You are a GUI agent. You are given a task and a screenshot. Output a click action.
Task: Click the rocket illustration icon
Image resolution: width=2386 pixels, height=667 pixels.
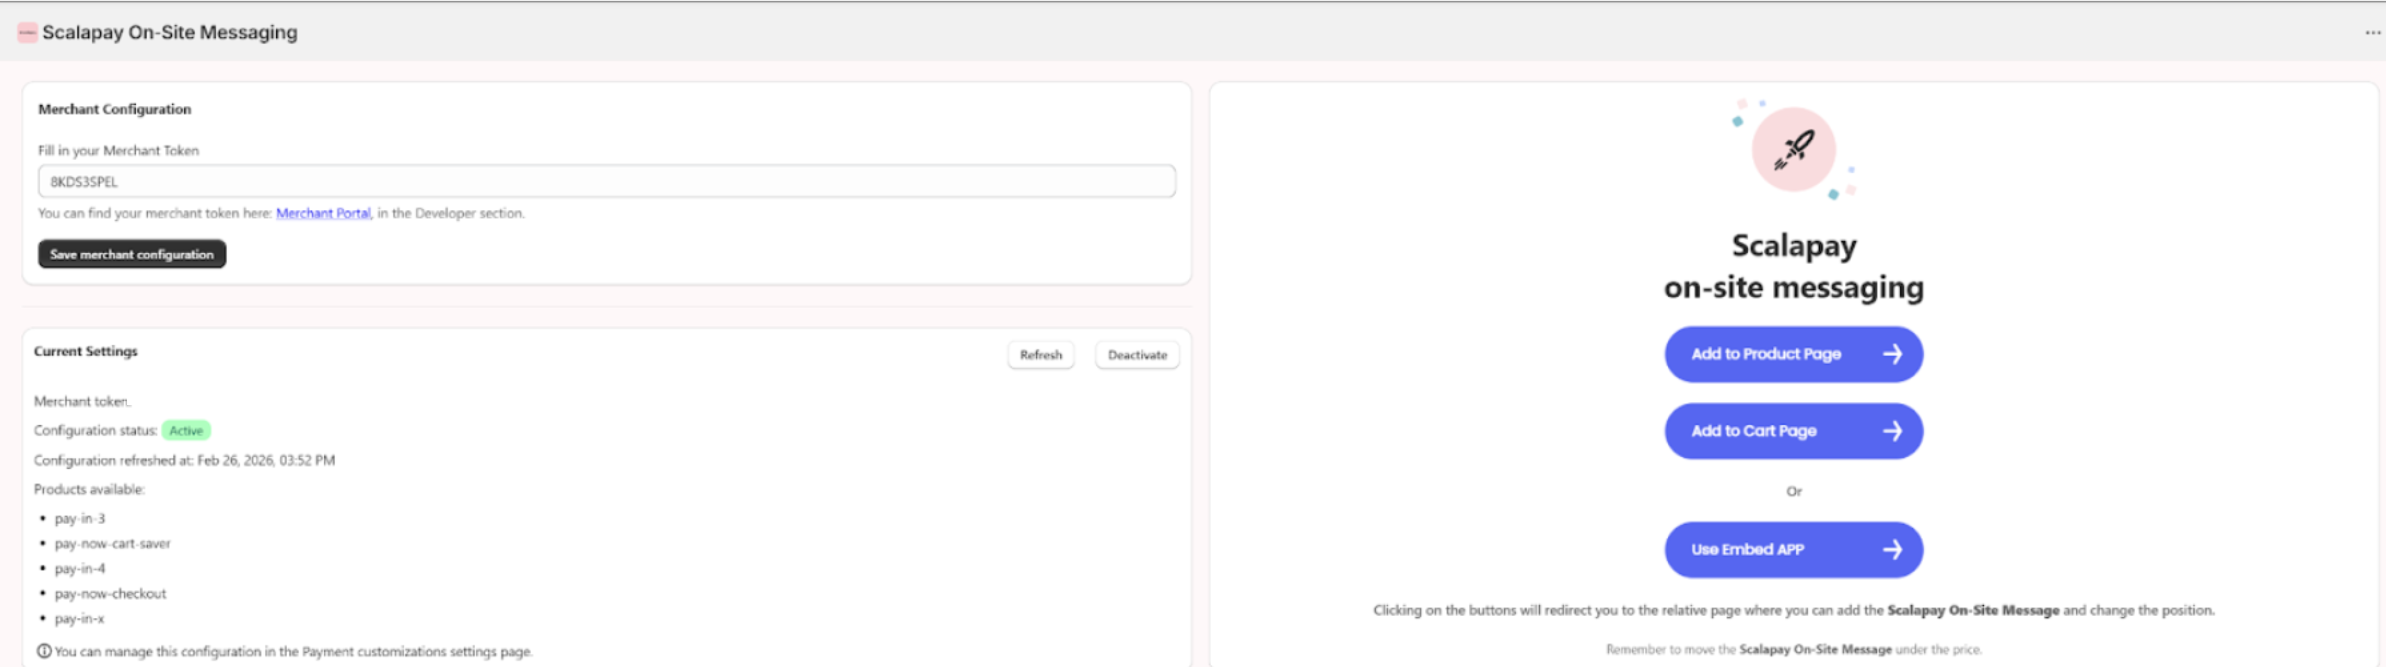click(1793, 150)
